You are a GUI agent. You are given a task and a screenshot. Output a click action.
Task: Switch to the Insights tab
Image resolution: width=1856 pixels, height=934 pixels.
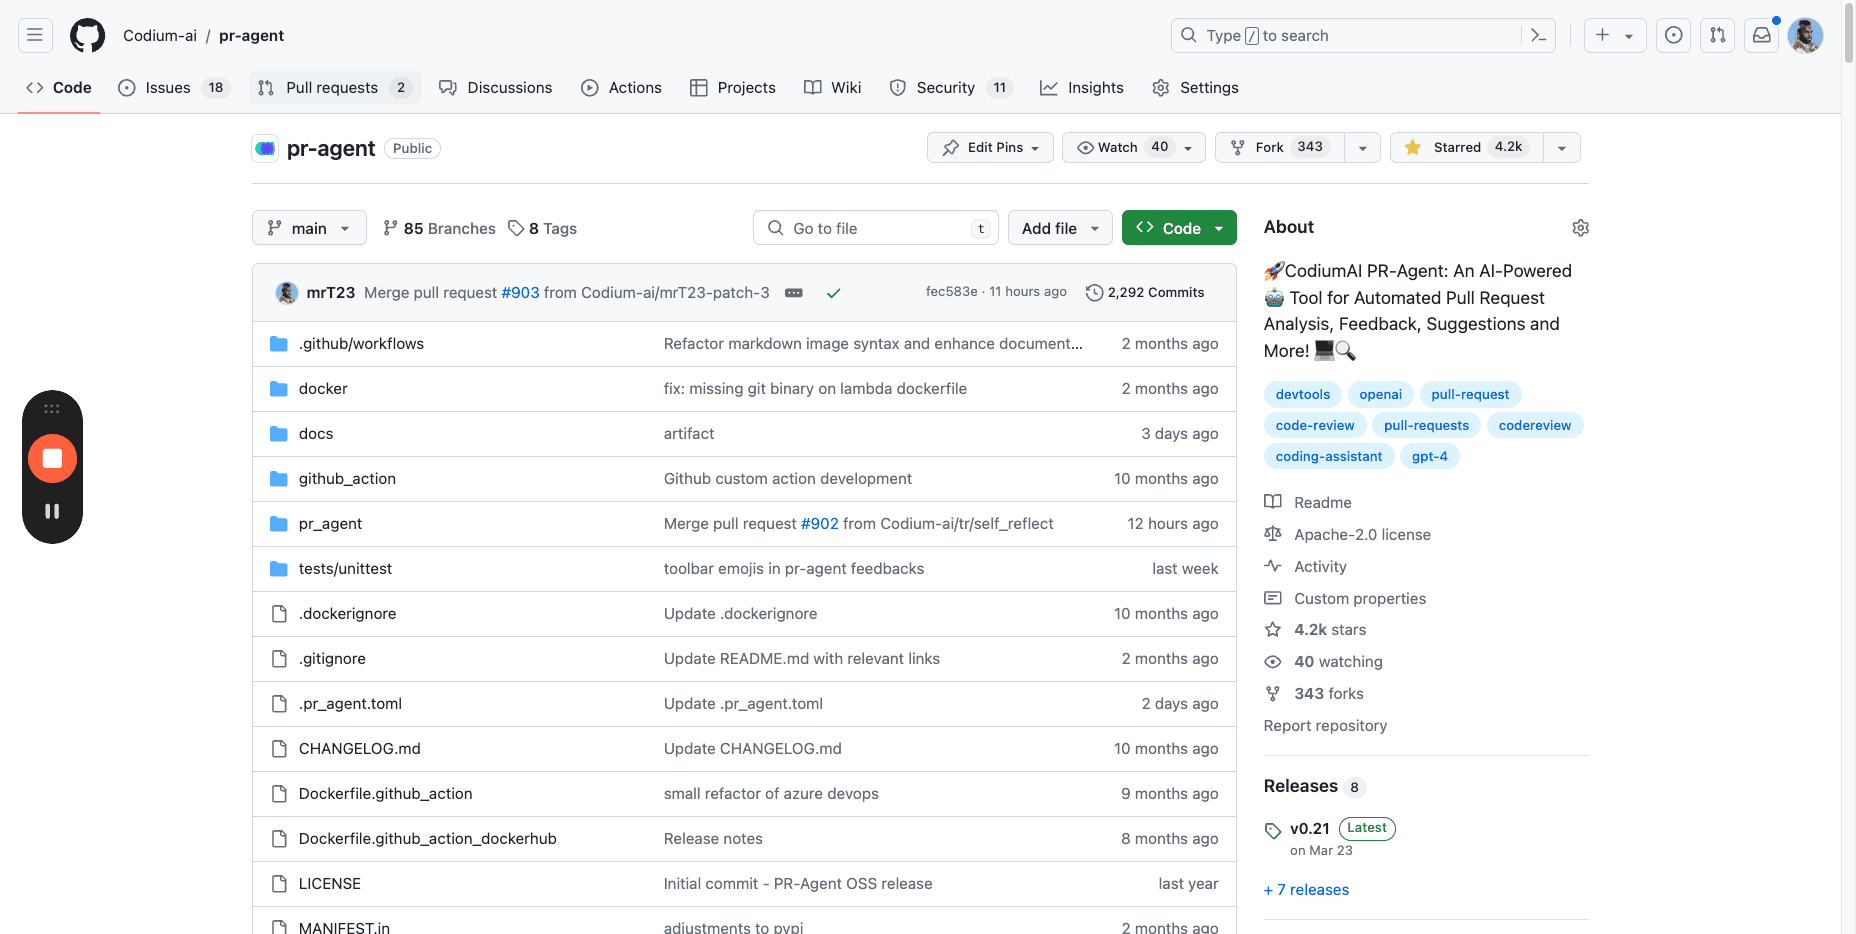coord(1082,87)
